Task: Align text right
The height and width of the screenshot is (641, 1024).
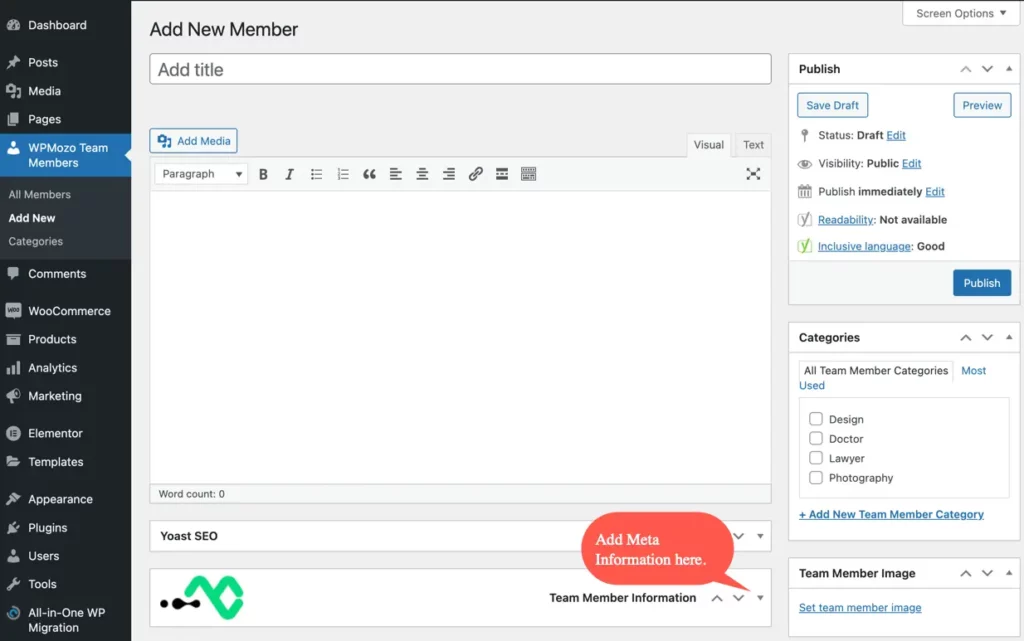Action: [449, 174]
